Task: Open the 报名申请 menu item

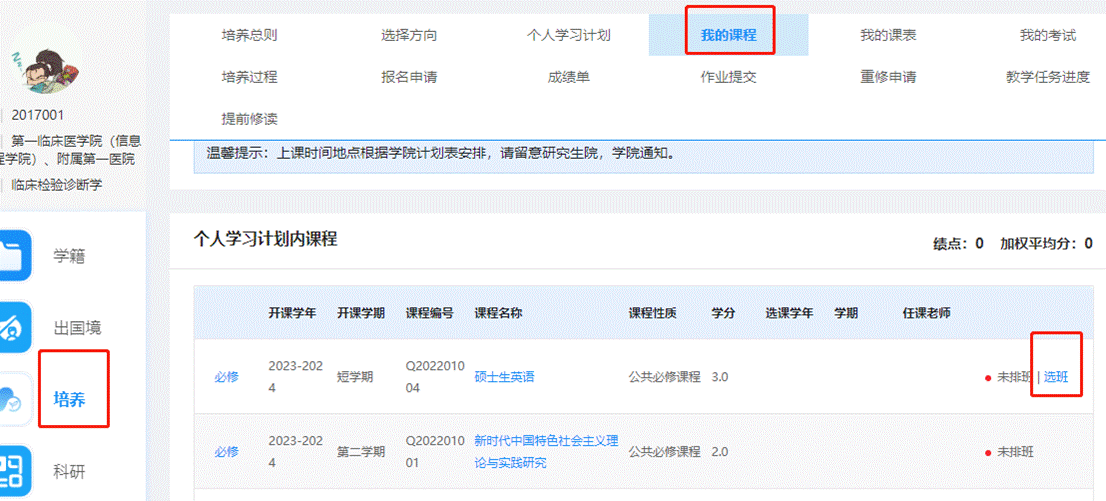Action: tap(409, 77)
